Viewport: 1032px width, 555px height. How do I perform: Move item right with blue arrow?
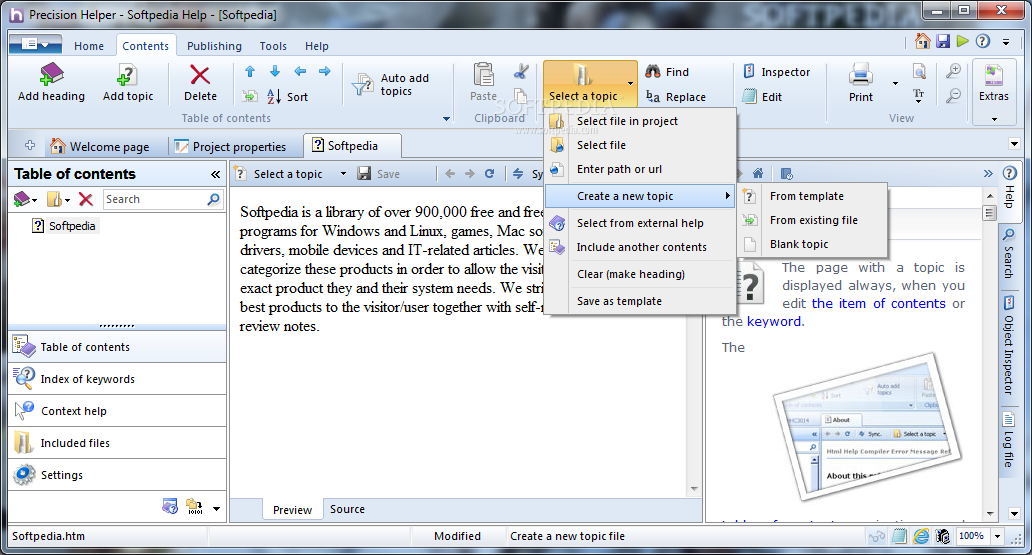[x=324, y=72]
